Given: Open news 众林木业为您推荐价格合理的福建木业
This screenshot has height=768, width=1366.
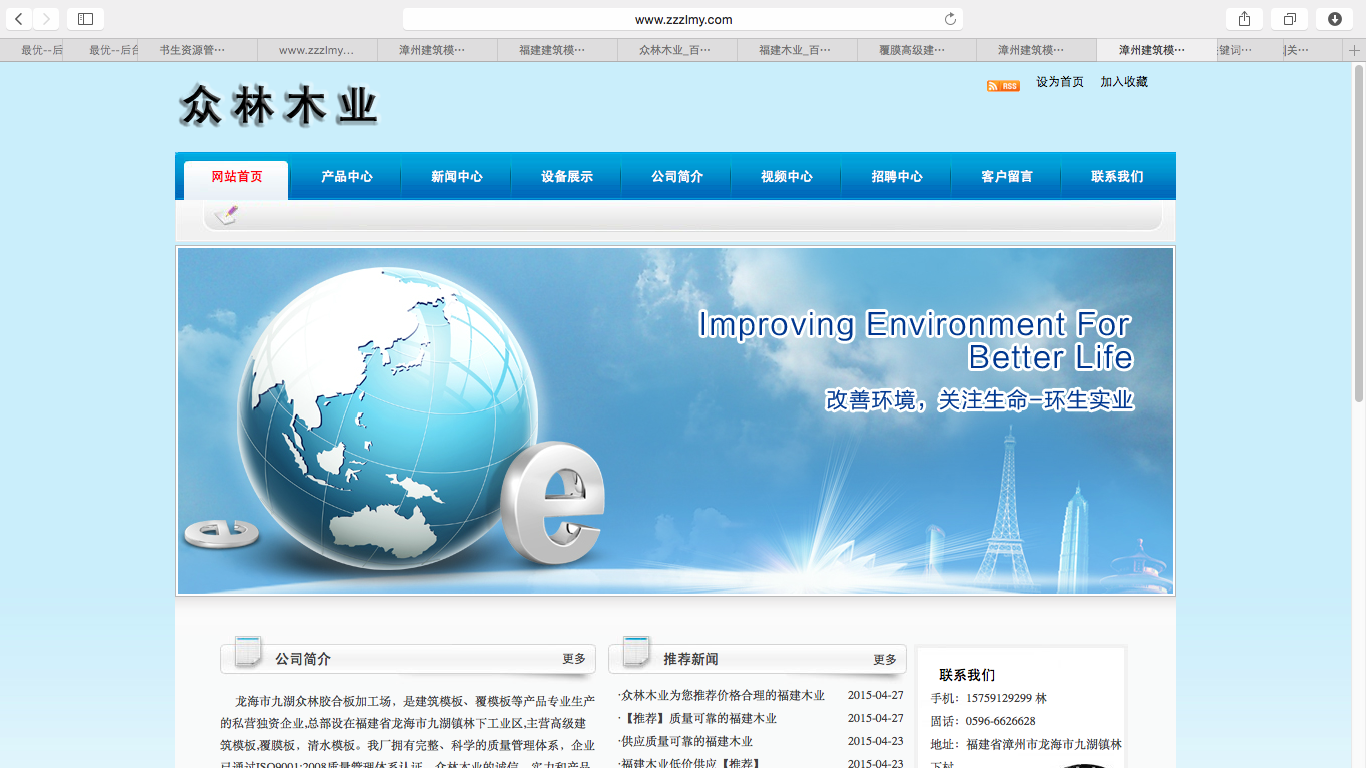Looking at the screenshot, I should 722,695.
